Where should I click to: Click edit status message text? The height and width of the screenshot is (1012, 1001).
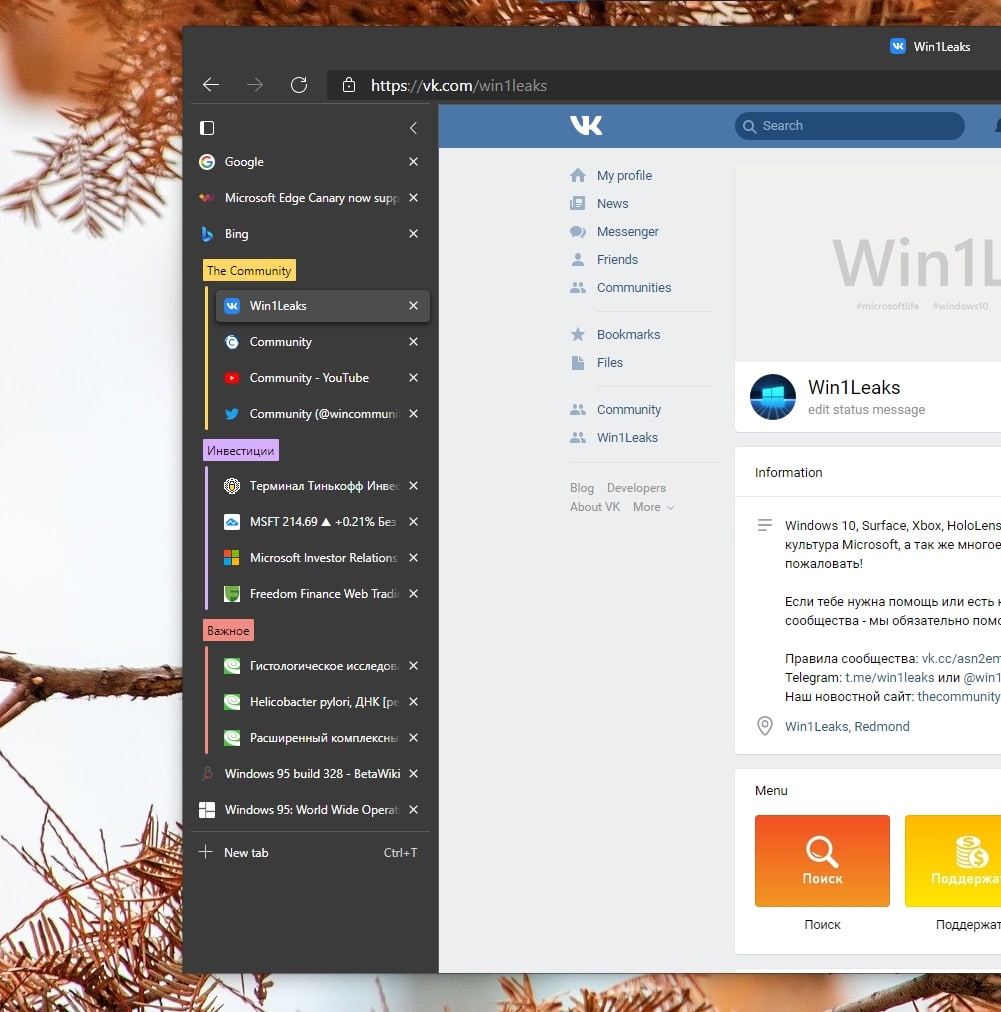coord(866,410)
